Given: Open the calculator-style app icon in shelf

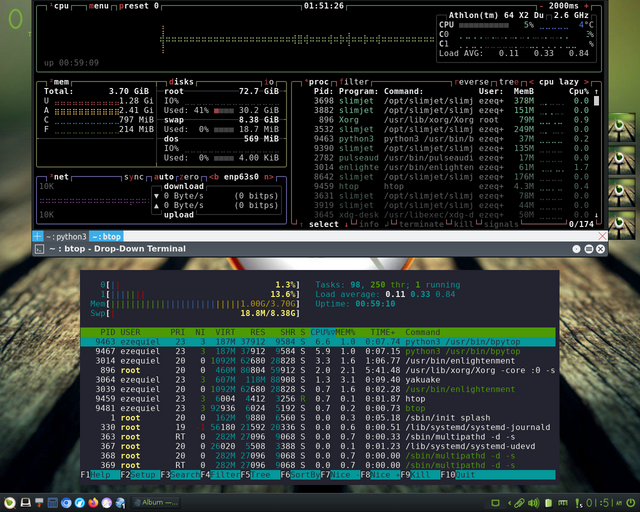Looking at the screenshot, I should coord(53,503).
